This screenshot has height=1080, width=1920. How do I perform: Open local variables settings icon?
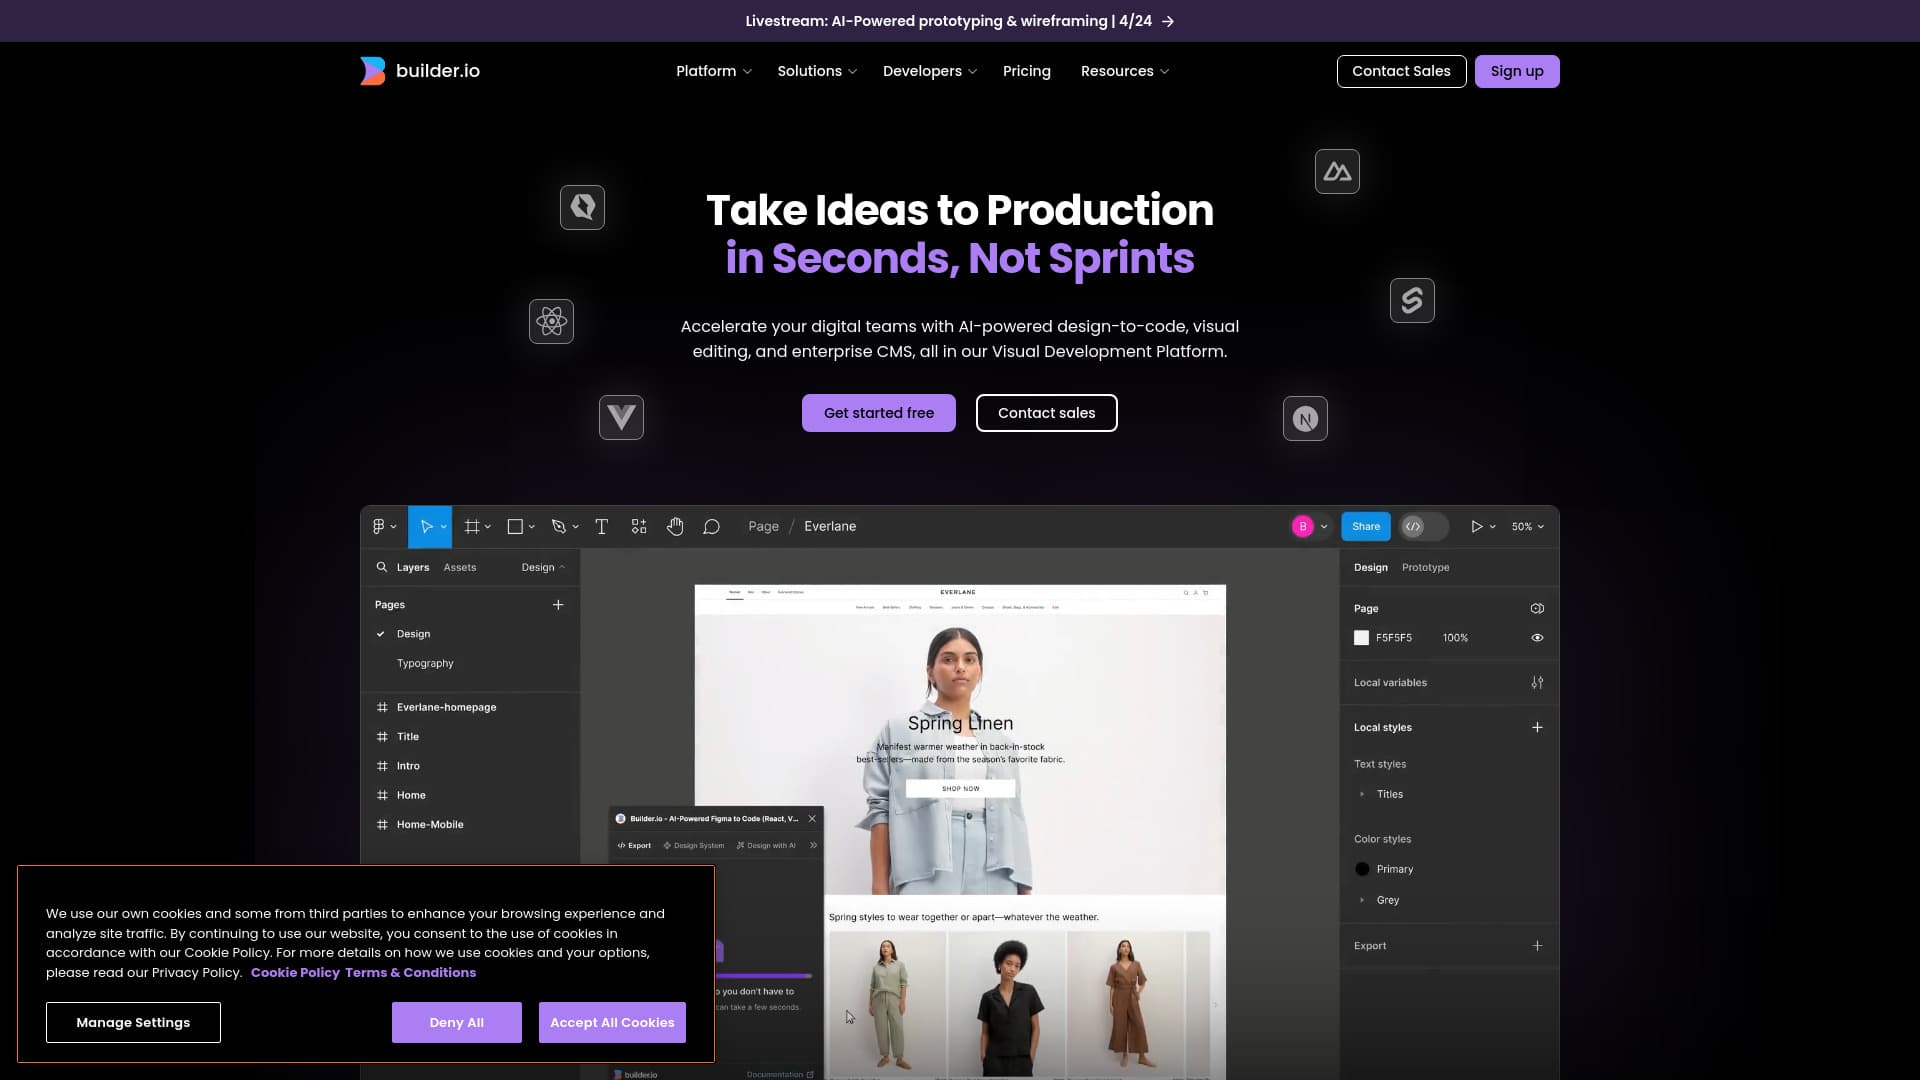(1537, 682)
